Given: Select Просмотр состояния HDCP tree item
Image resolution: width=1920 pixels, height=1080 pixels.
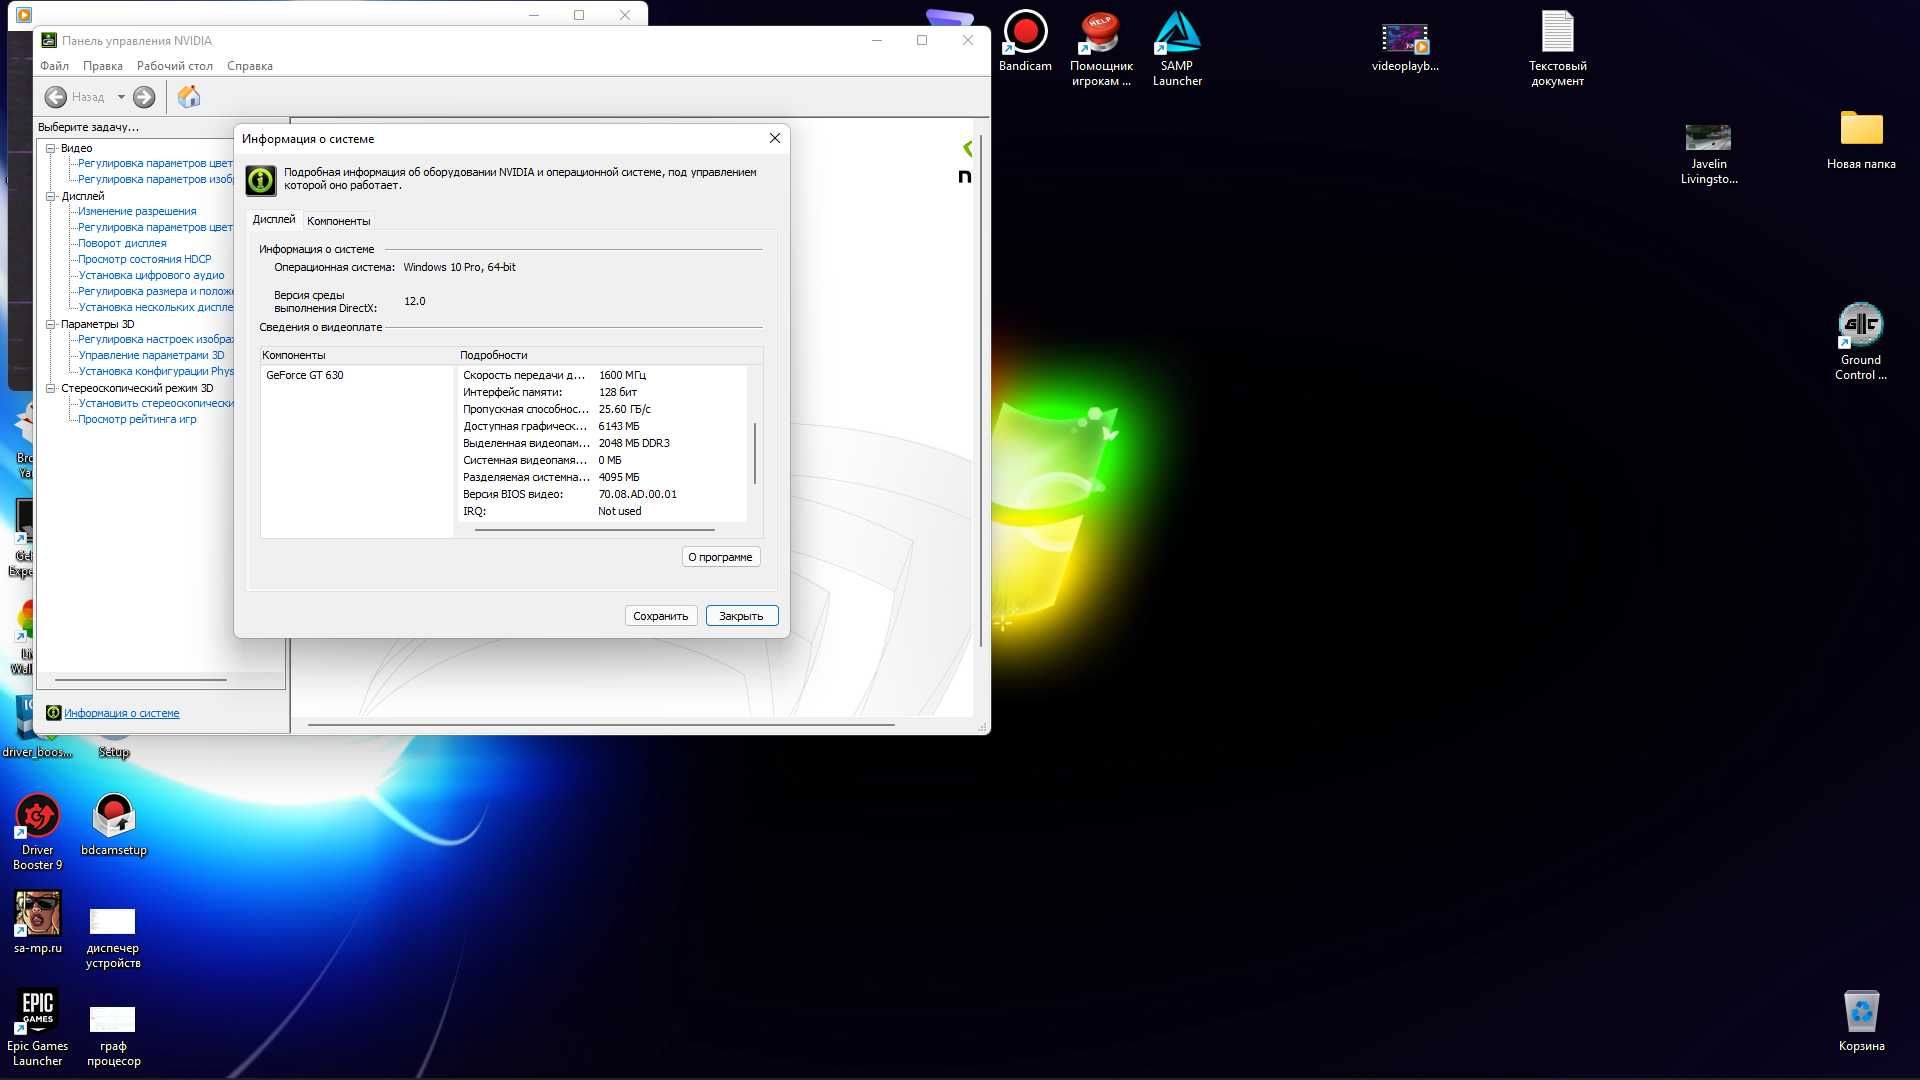Looking at the screenshot, I should (145, 259).
